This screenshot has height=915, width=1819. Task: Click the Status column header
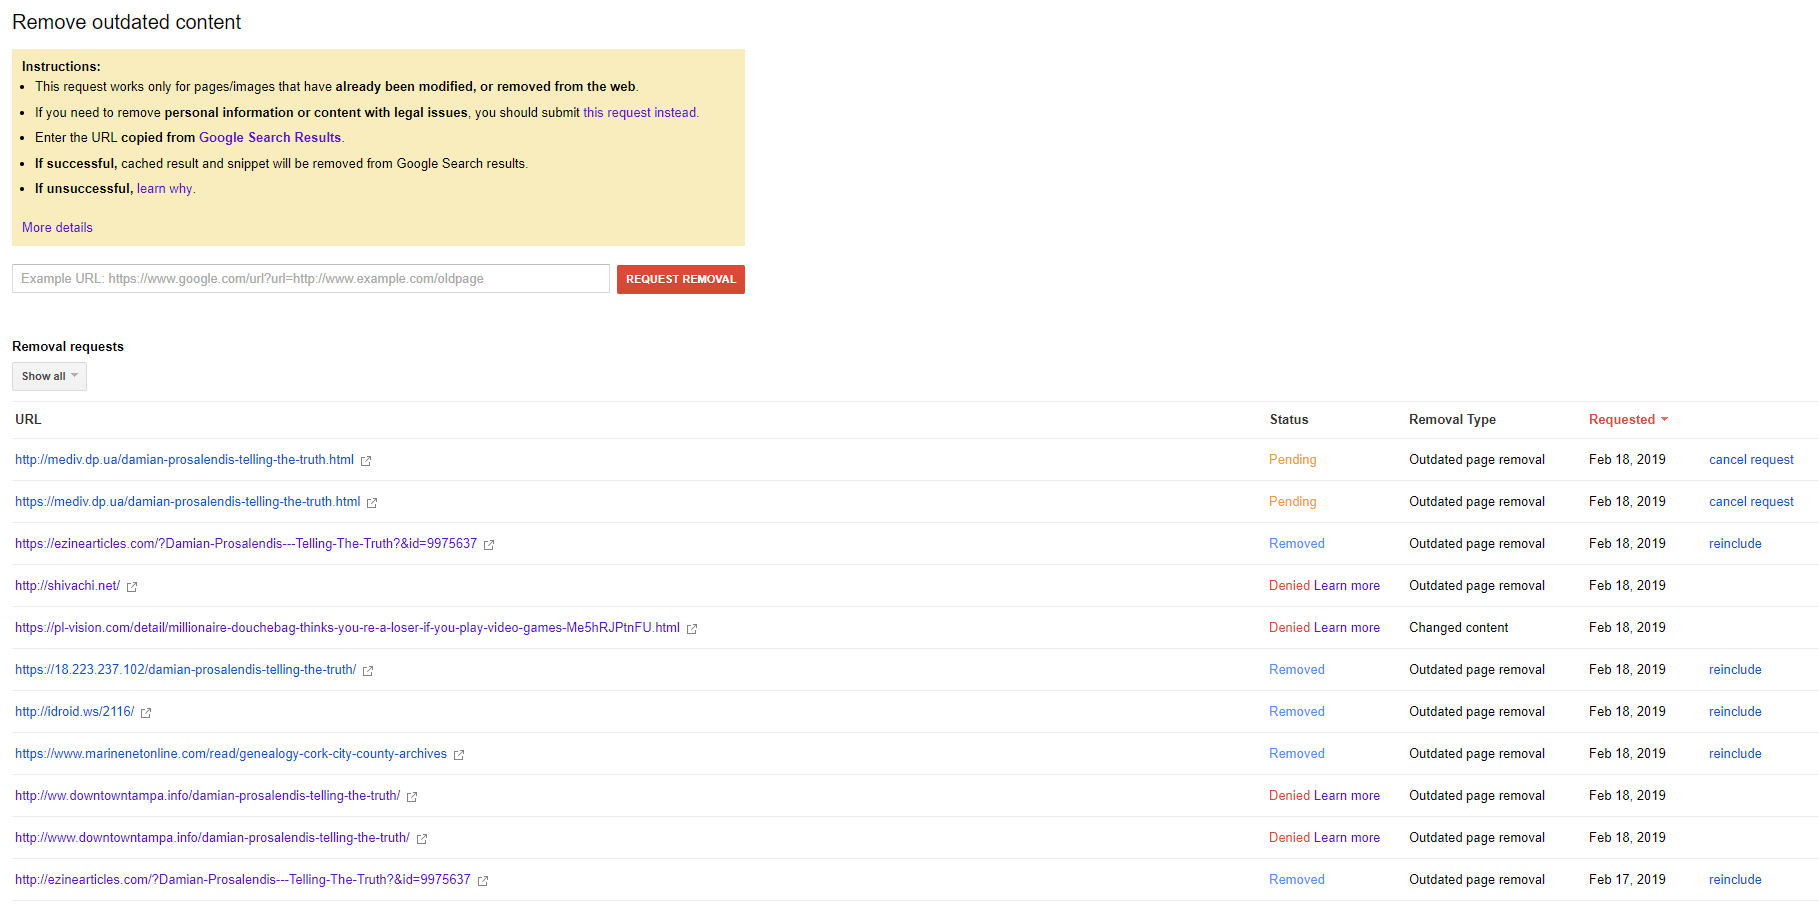(x=1289, y=420)
